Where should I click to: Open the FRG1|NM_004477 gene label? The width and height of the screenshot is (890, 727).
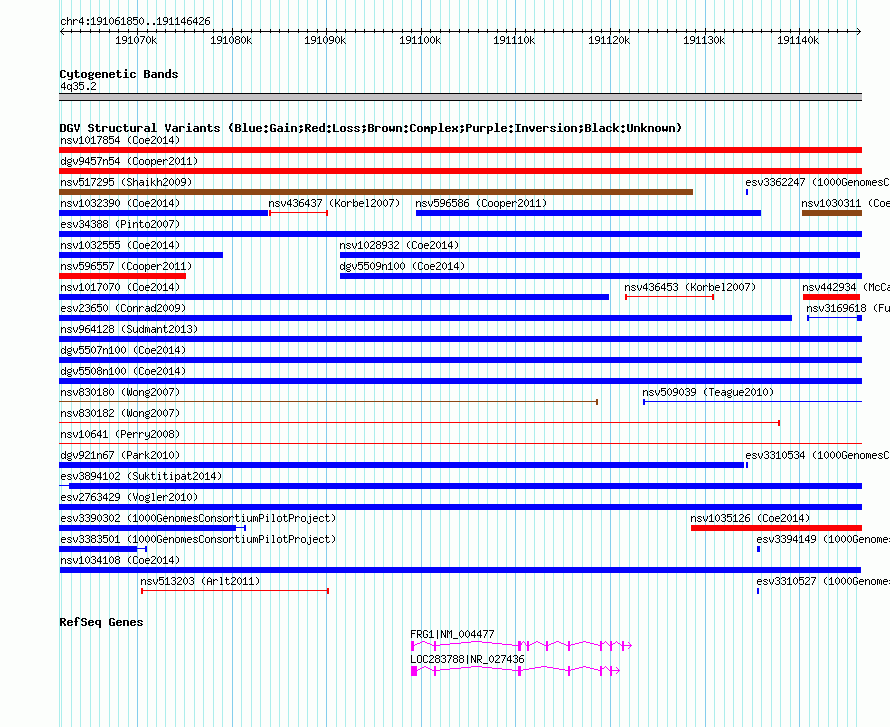click(452, 634)
